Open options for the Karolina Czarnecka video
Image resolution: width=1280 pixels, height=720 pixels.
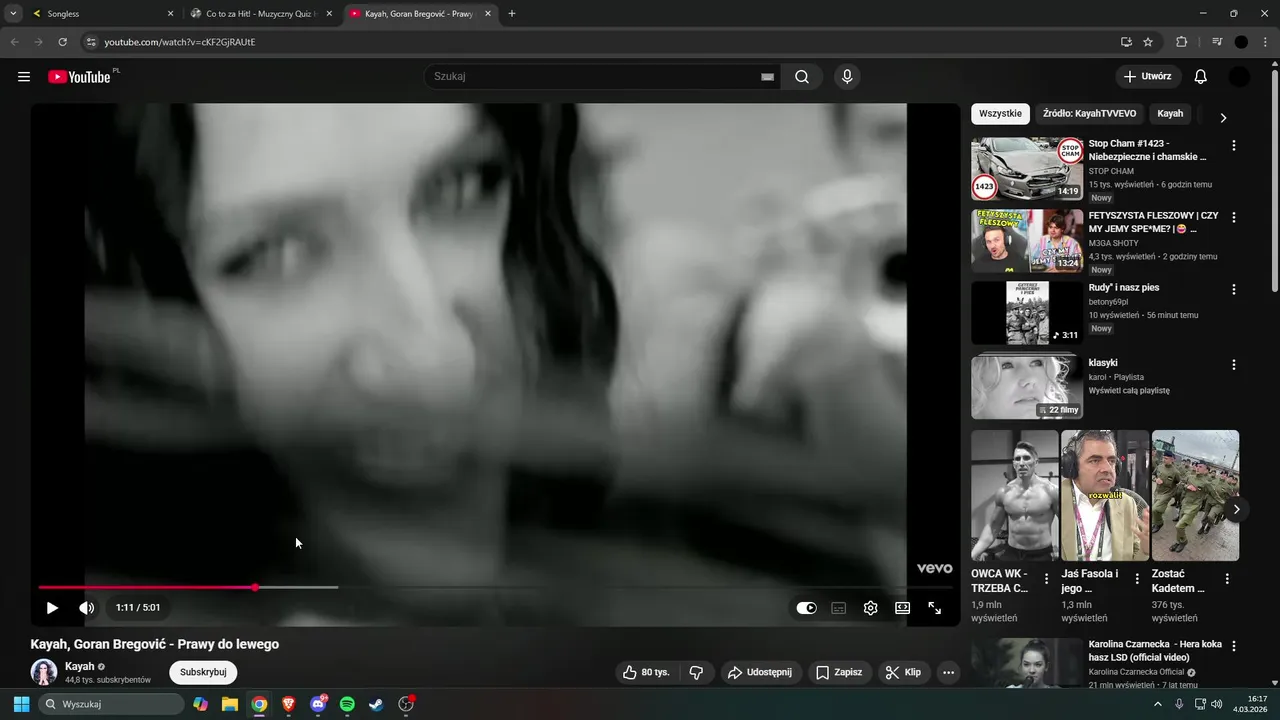(1233, 647)
